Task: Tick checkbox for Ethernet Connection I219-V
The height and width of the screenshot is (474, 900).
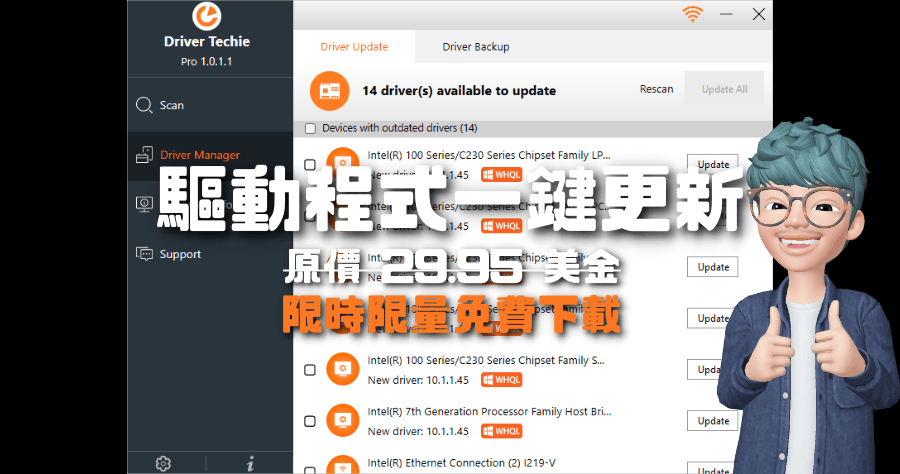Action: click(309, 471)
